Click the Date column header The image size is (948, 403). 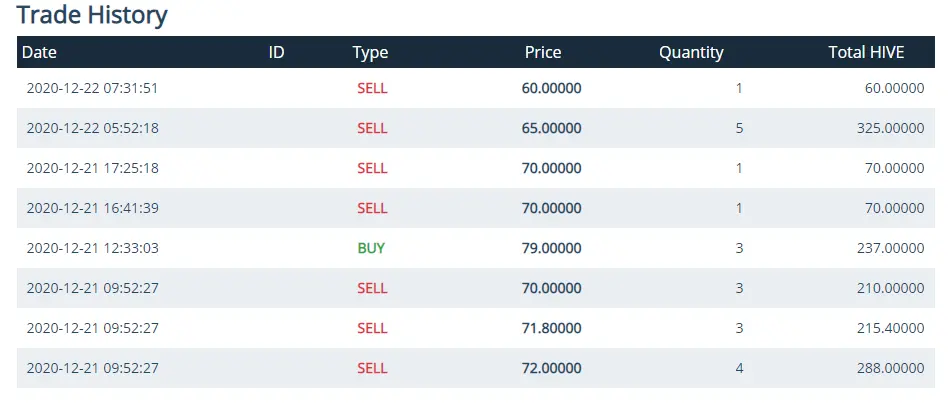pos(39,53)
